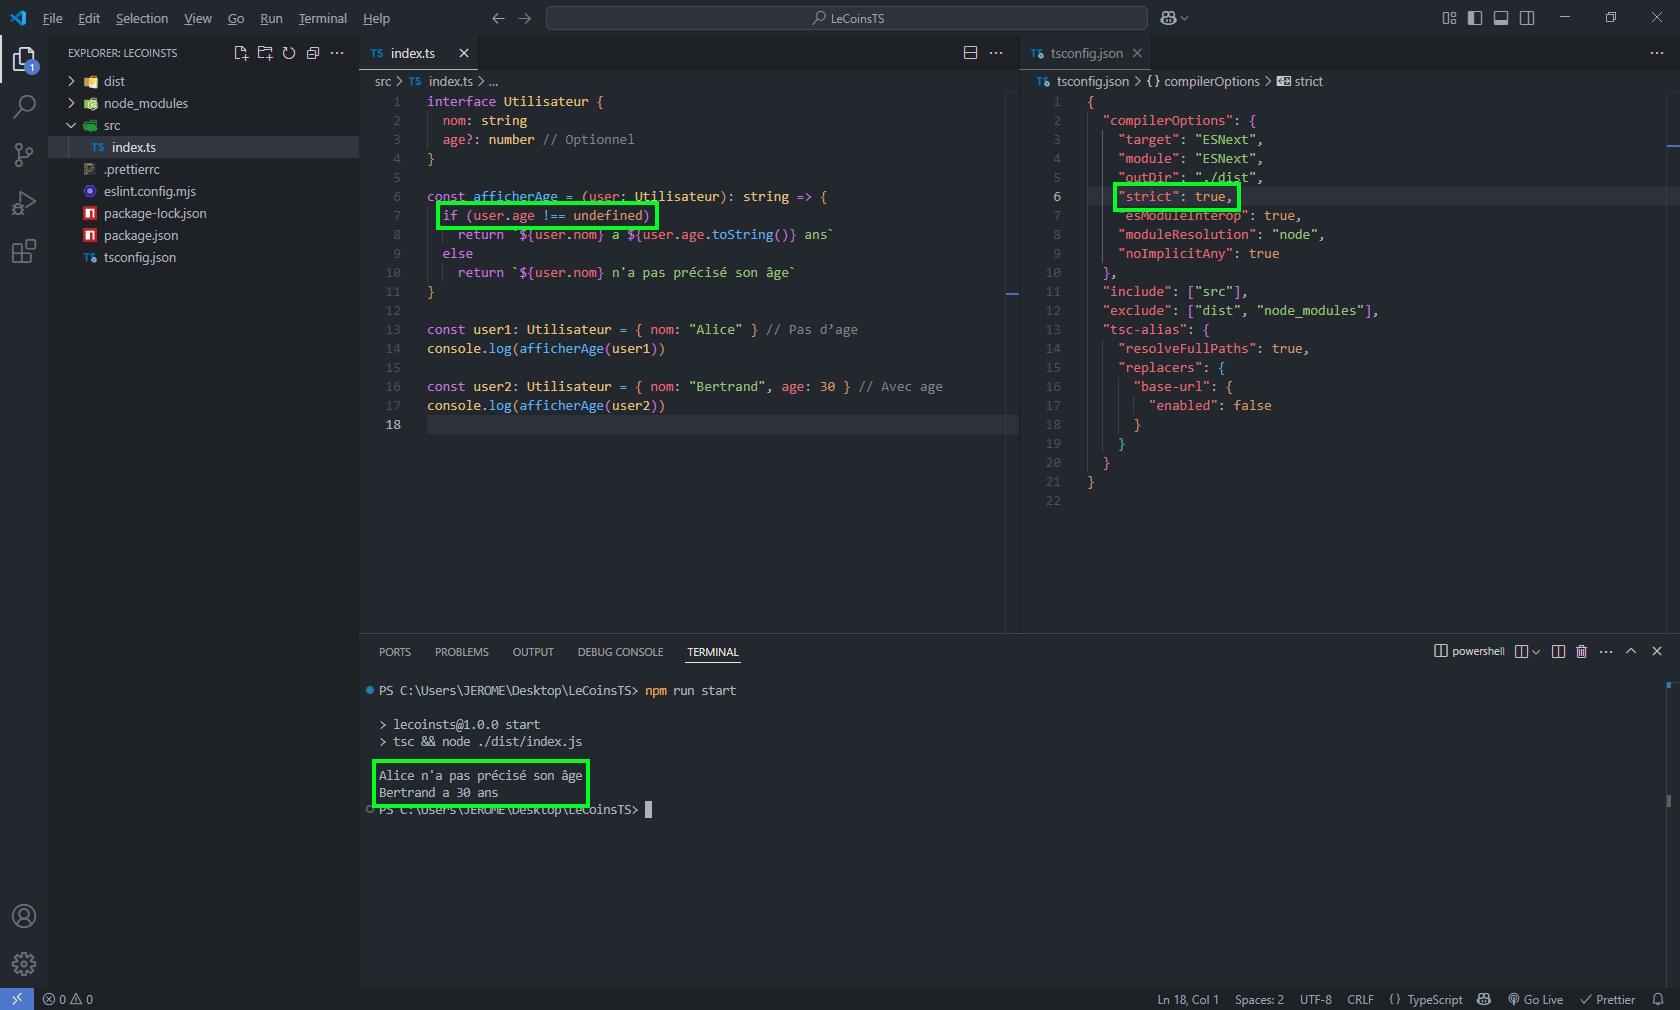Open the Ln 18, Col 1 go-to-line
This screenshot has height=1010, width=1680.
[1188, 999]
